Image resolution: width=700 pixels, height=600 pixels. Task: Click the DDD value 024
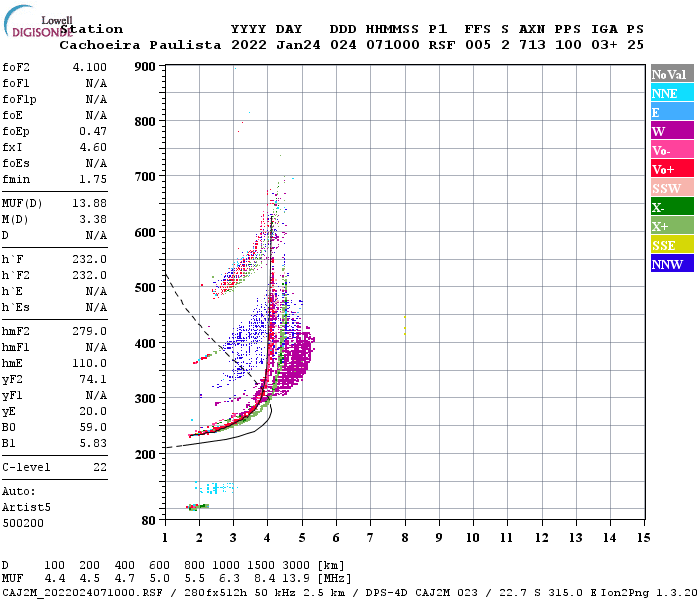point(343,45)
